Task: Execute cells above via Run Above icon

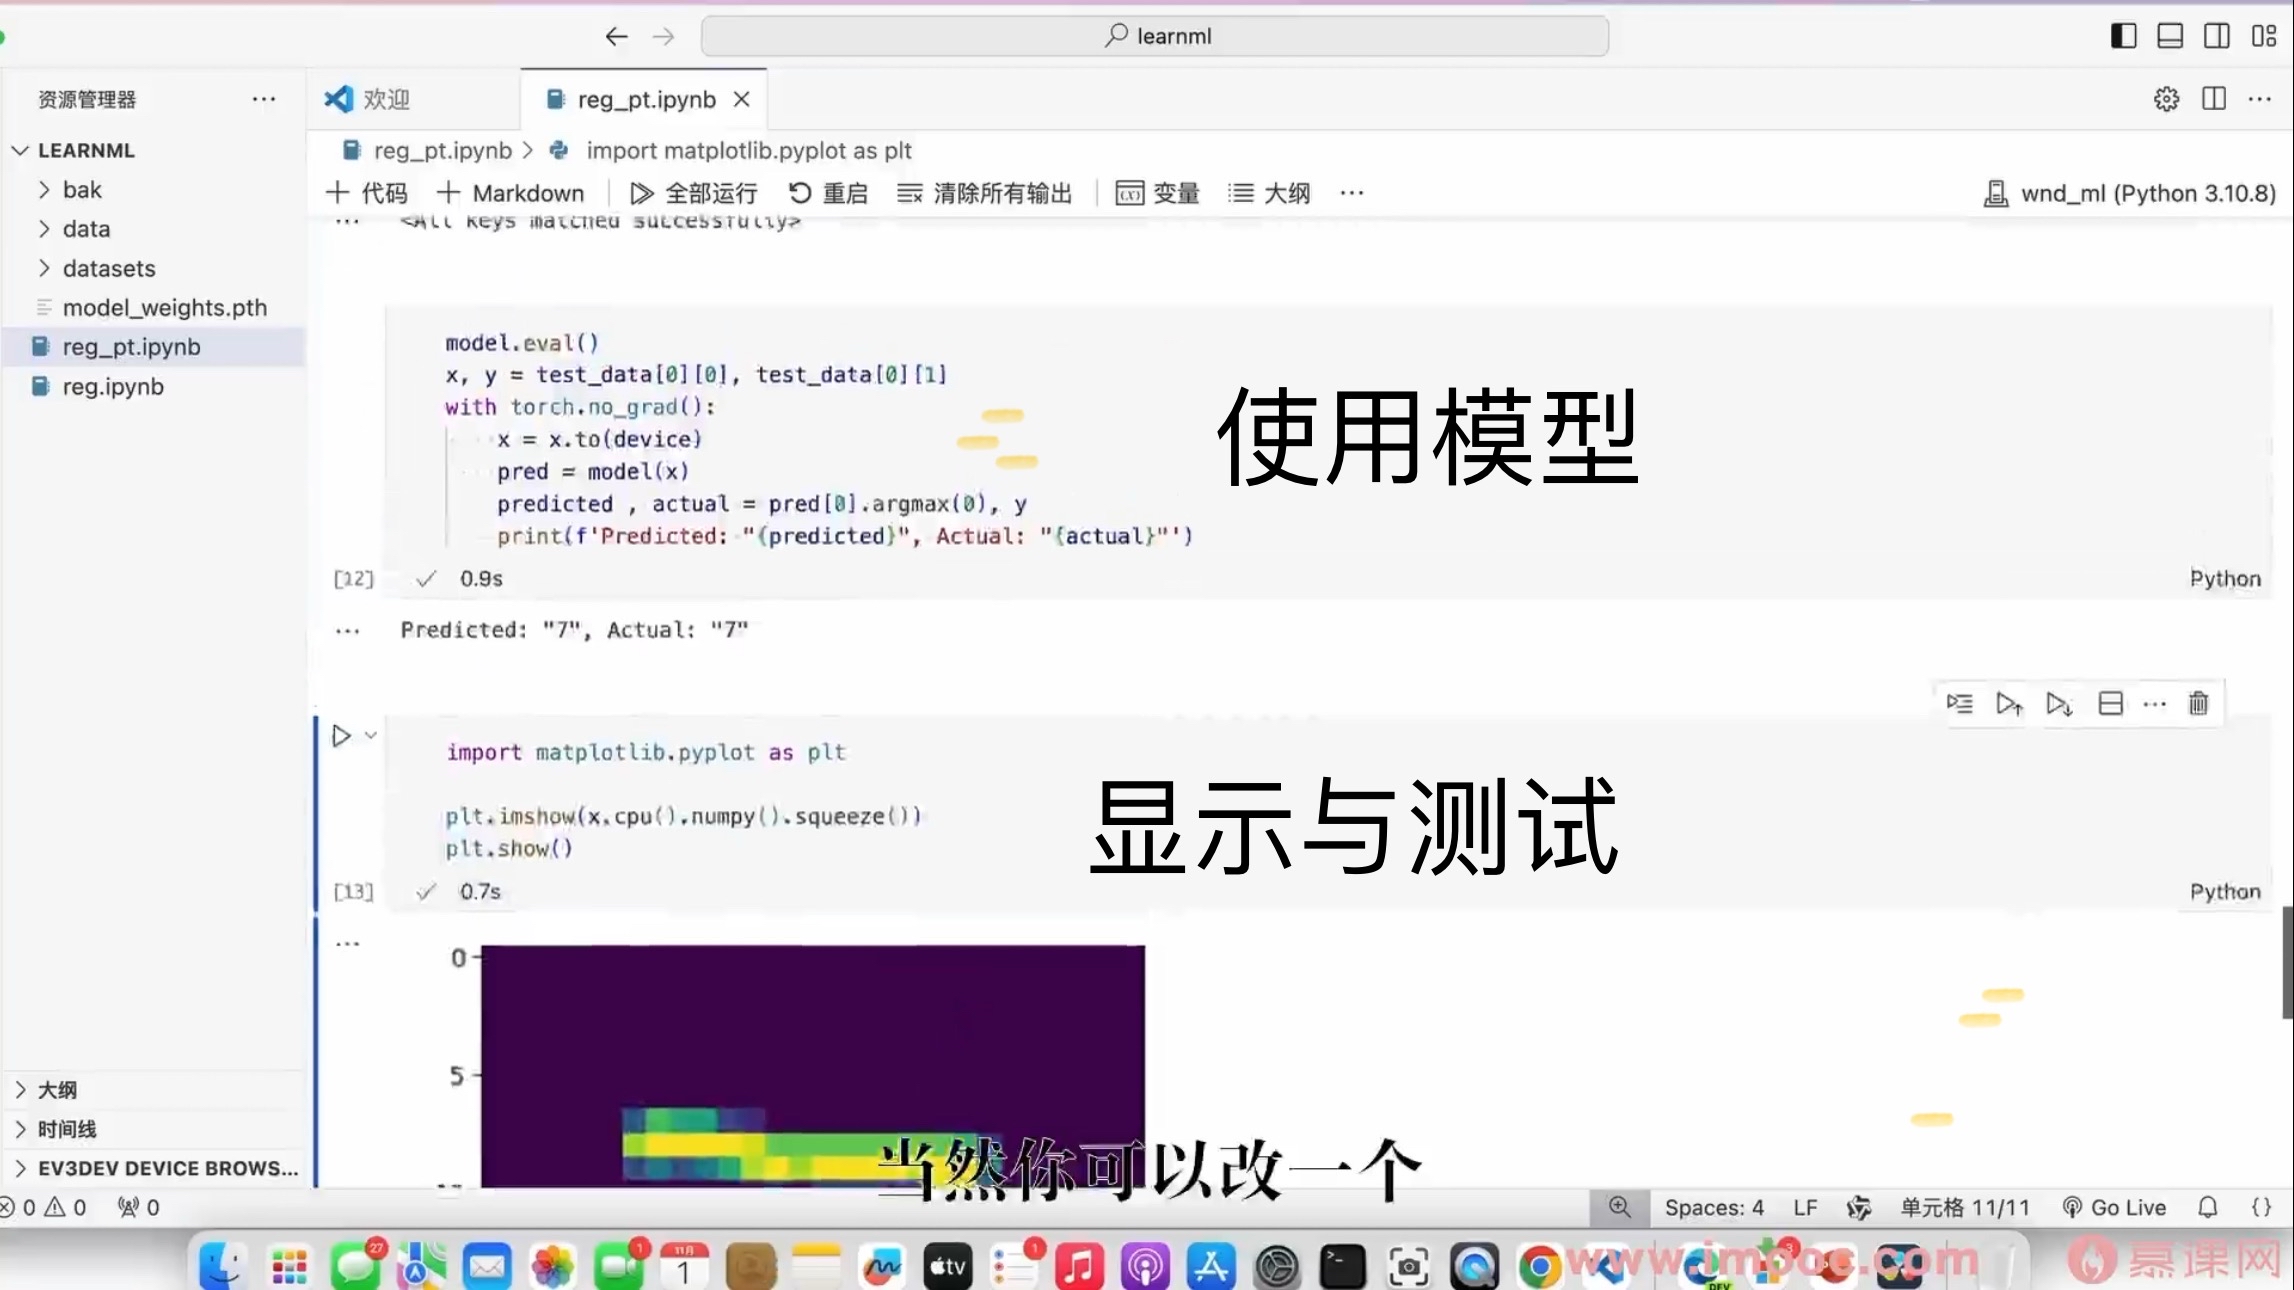Action: click(2008, 703)
